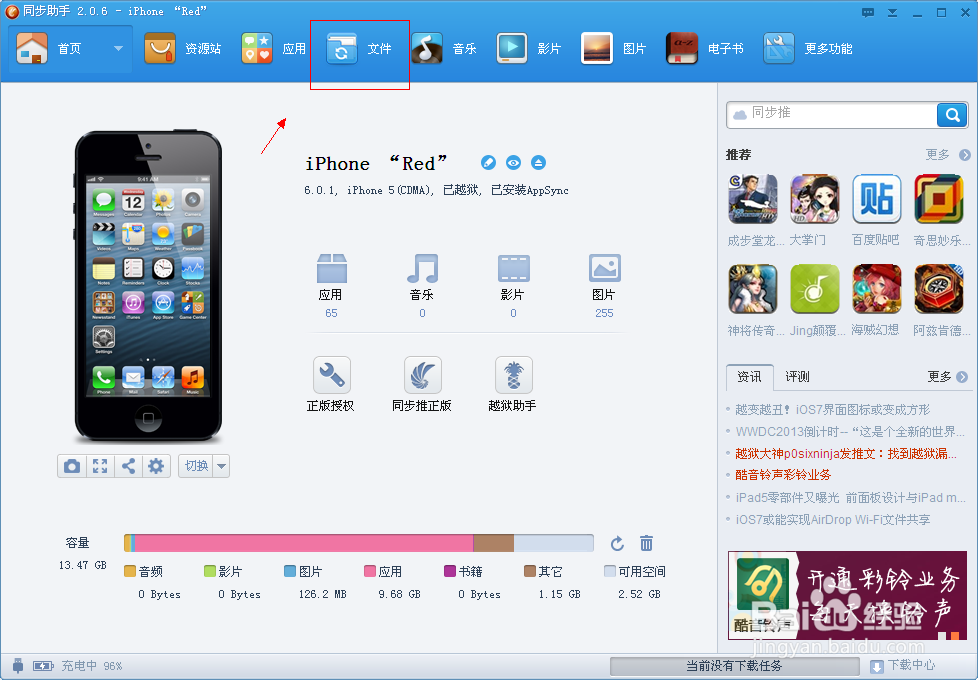This screenshot has width=978, height=680.
Task: Click the share icon below phone
Action: coord(128,466)
